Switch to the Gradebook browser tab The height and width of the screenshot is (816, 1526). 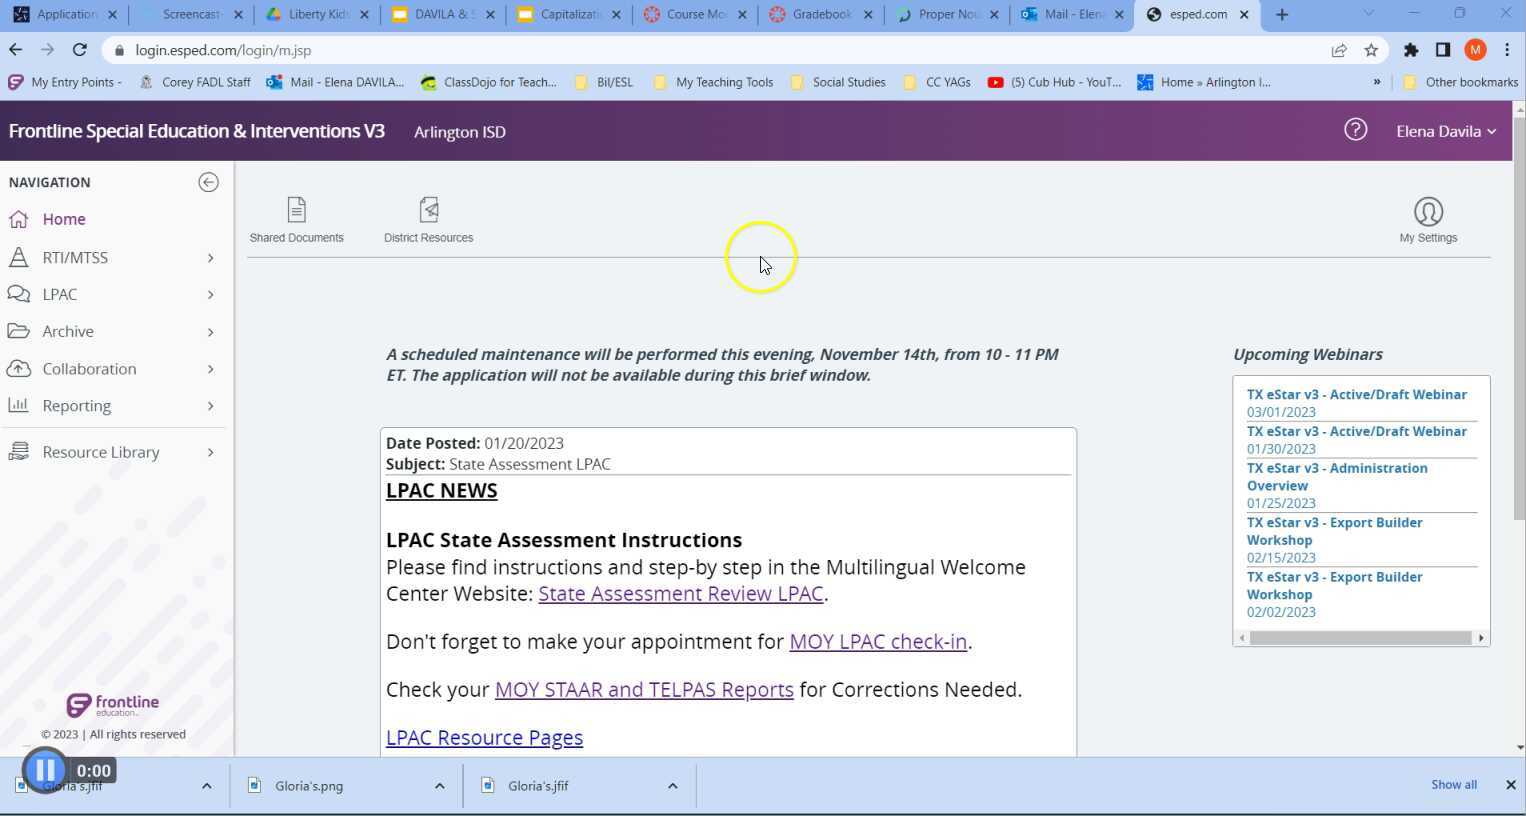coord(820,14)
